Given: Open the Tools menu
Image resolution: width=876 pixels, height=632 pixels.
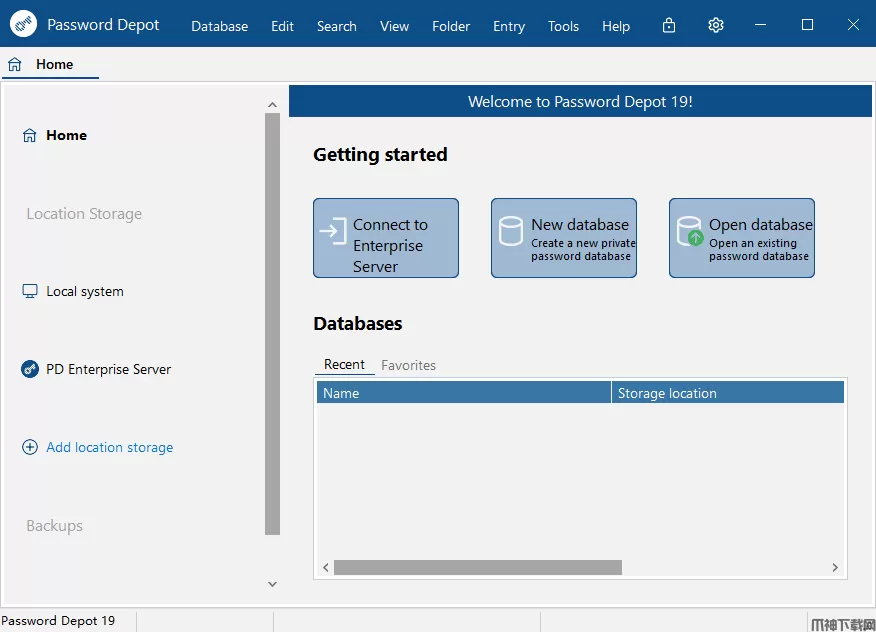Looking at the screenshot, I should (x=563, y=26).
